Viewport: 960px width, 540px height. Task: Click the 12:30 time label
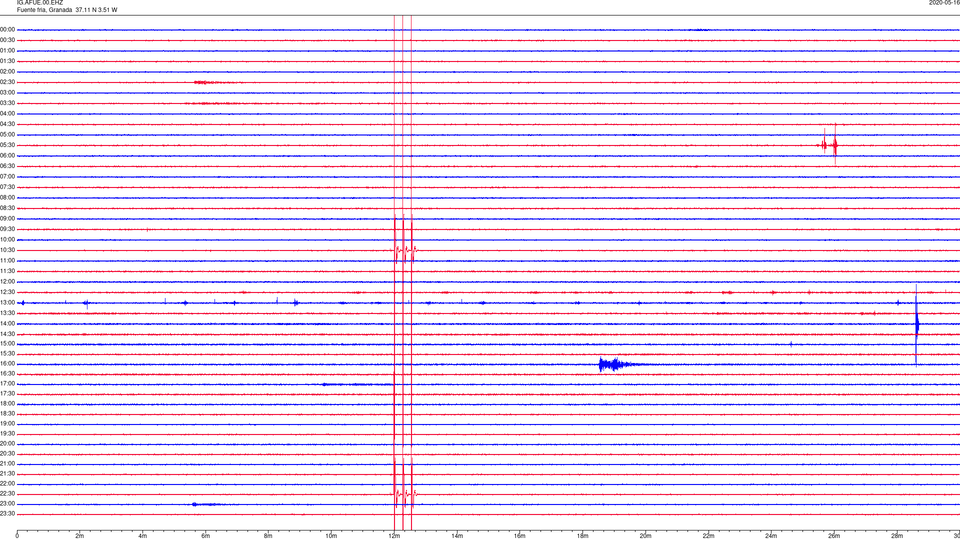pos(7,292)
